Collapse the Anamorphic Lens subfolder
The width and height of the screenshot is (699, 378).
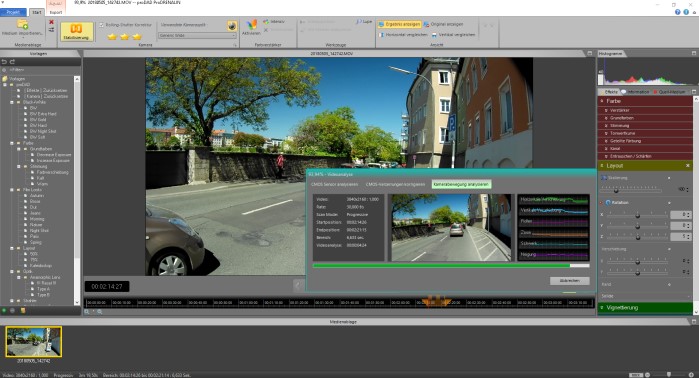pyautogui.click(x=19, y=277)
